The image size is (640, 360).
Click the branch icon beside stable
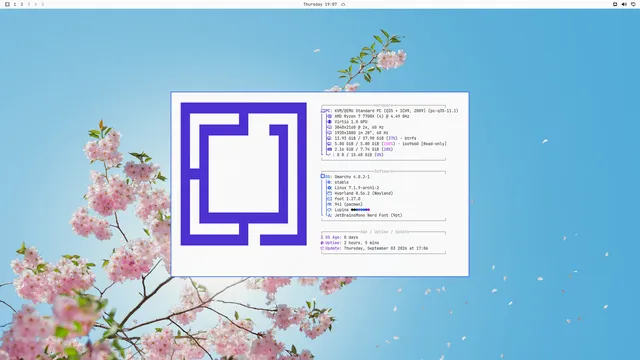(330, 182)
